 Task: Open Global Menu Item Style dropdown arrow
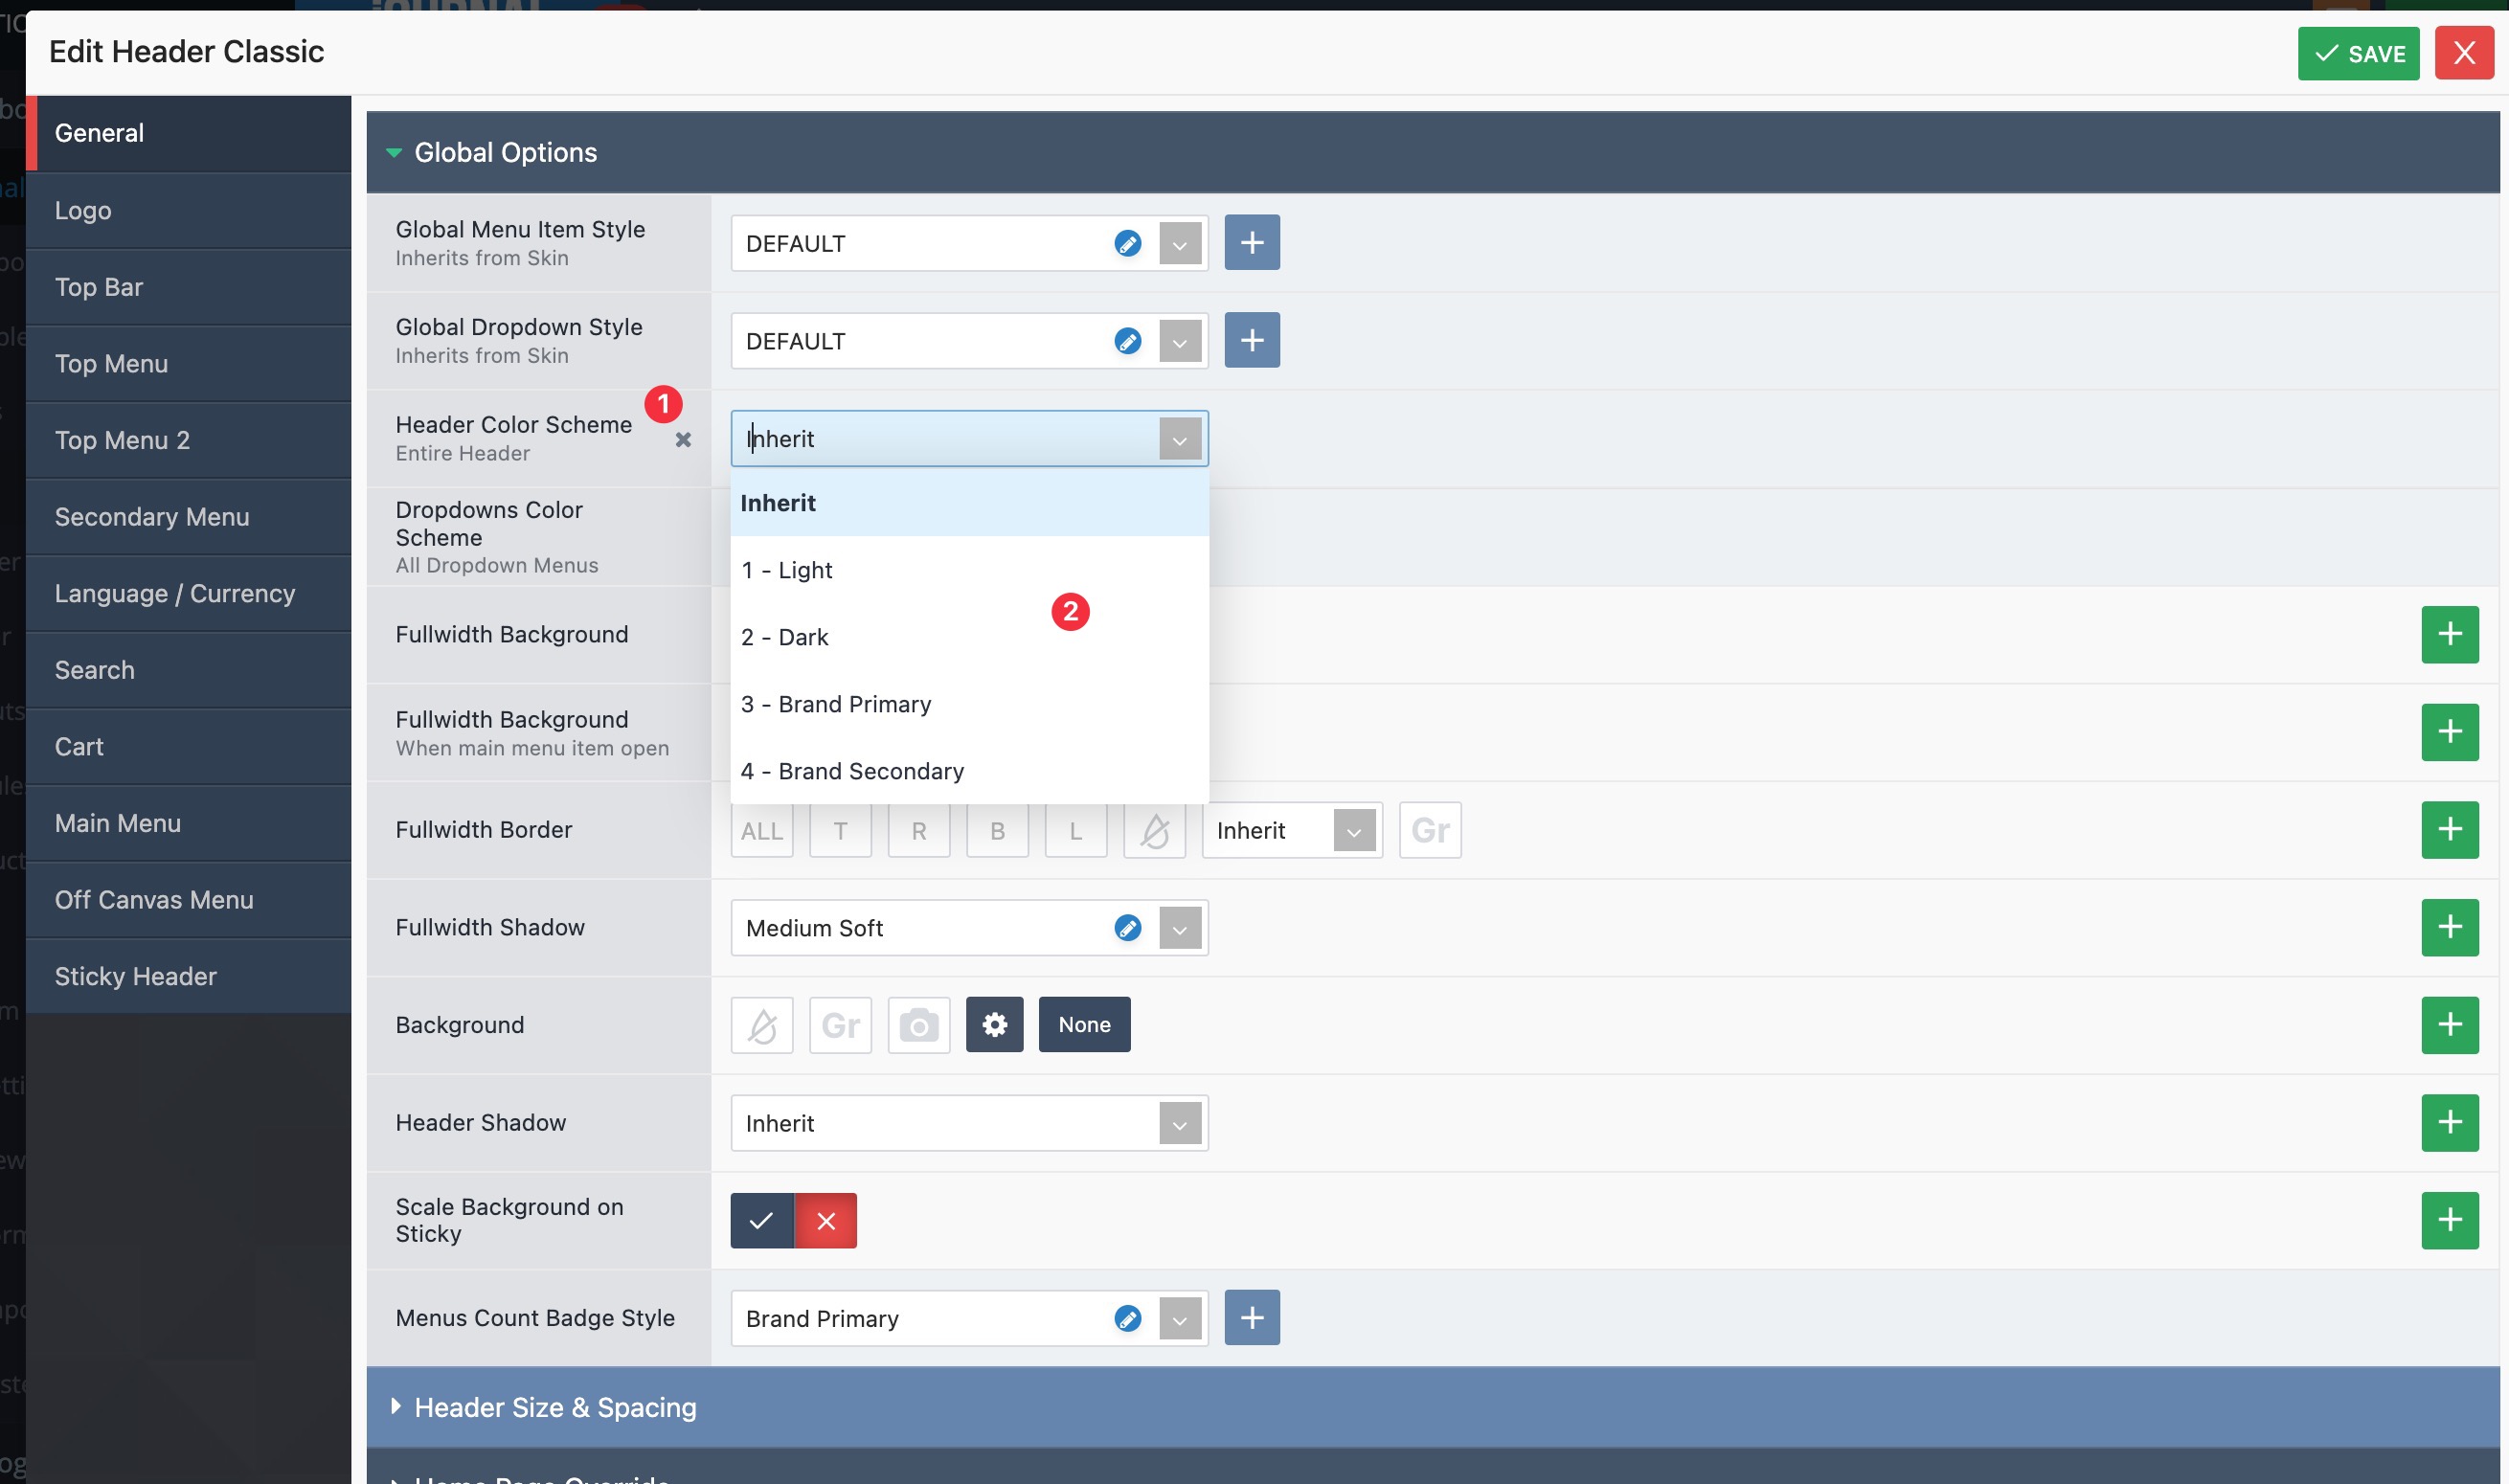1180,243
